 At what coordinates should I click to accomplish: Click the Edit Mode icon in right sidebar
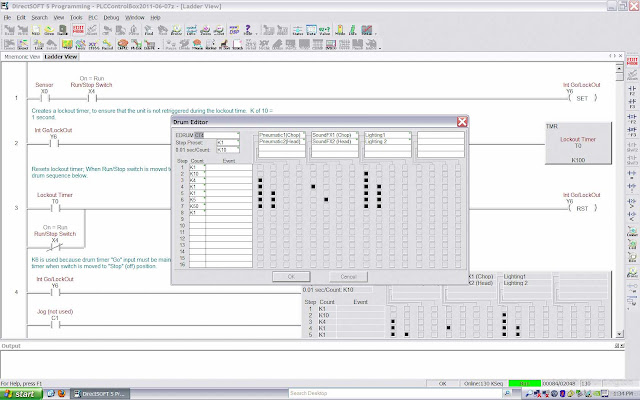click(632, 62)
